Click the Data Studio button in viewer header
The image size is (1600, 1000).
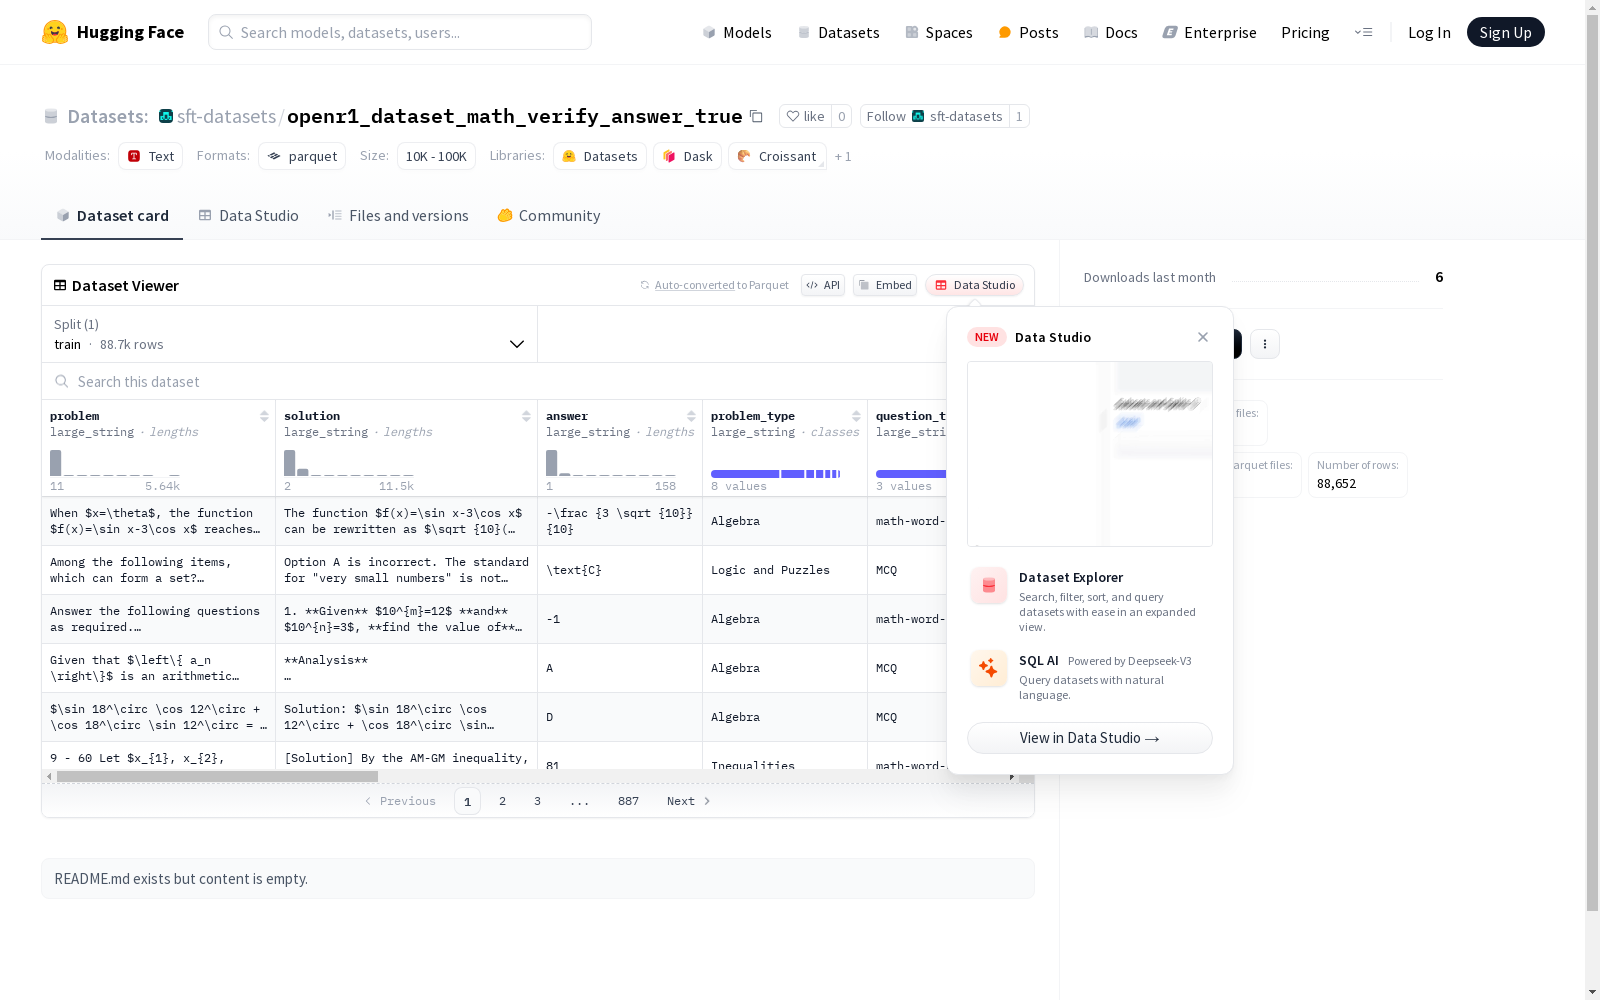[x=975, y=285]
